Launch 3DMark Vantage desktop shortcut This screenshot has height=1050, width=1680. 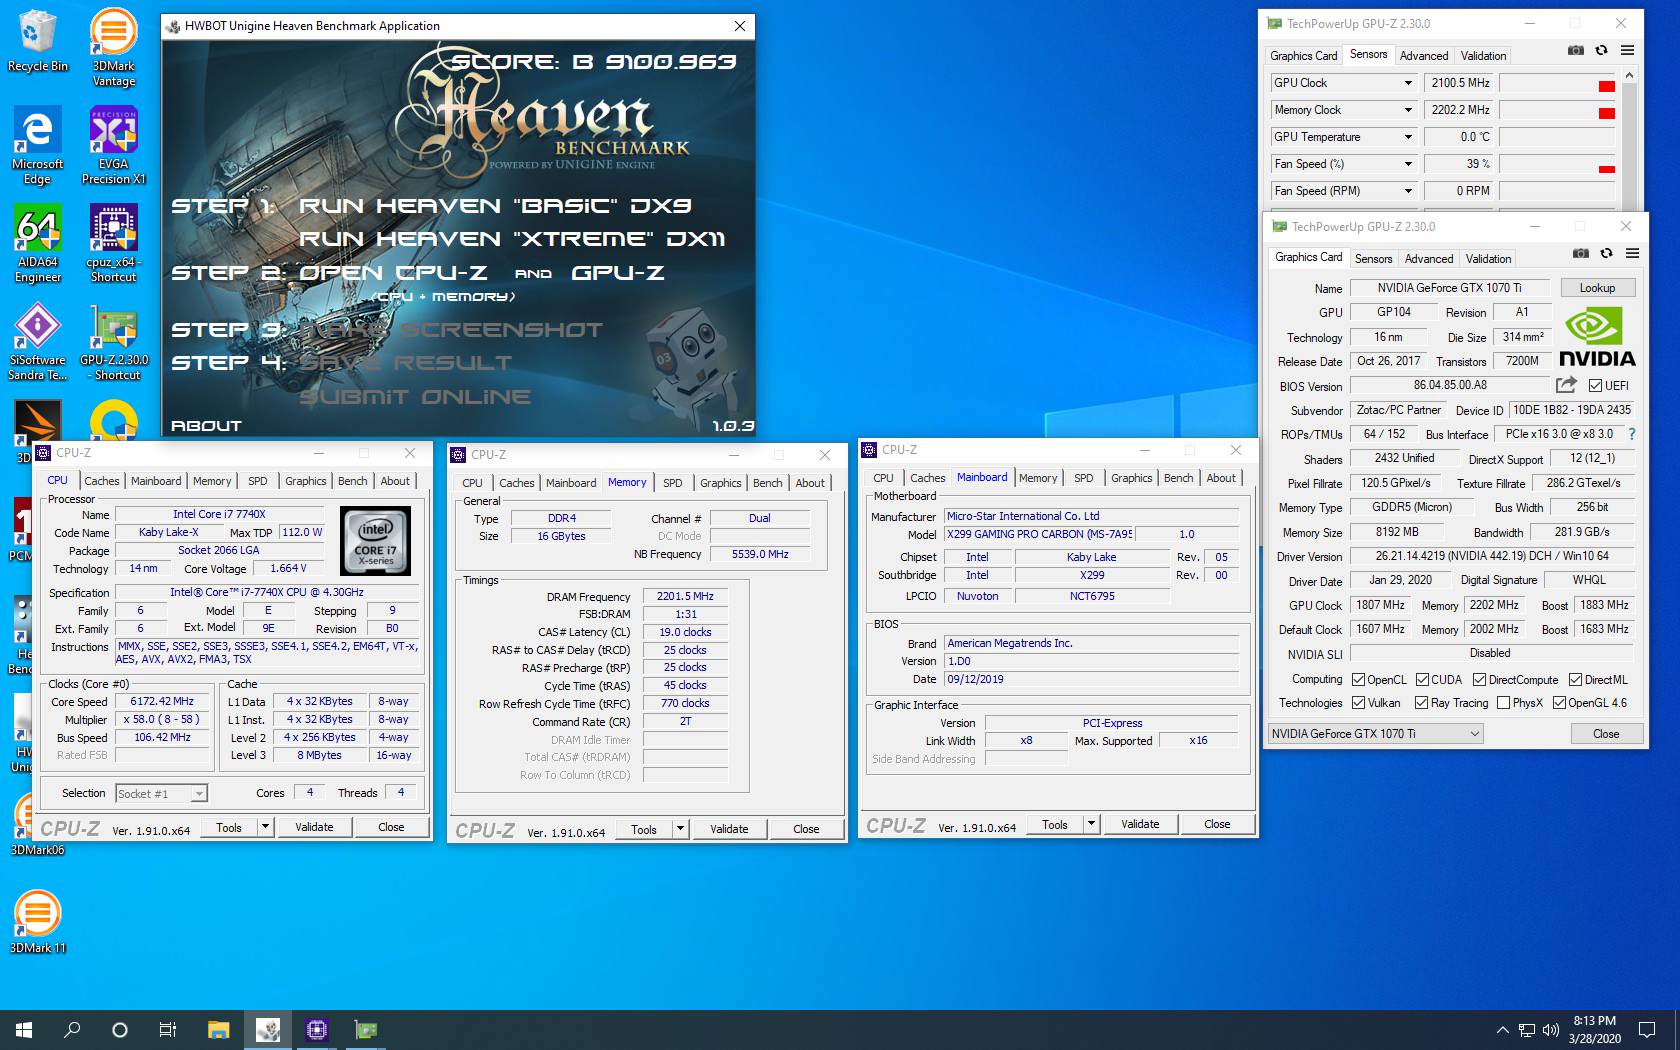114,48
